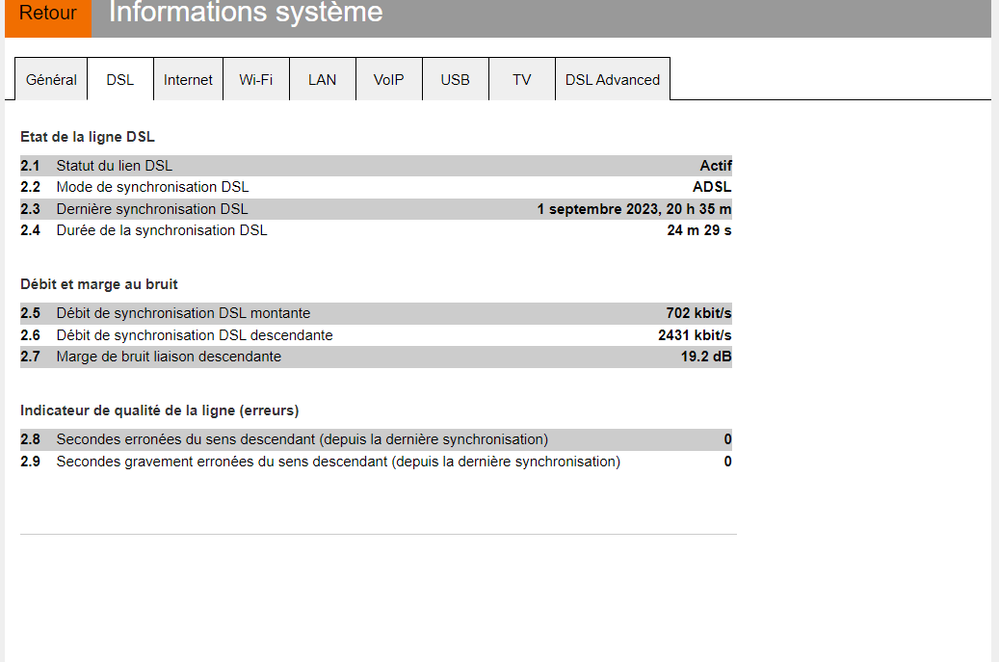This screenshot has height=662, width=999.
Task: Click the Secondes gravement erronées row label
Action: pyautogui.click(x=338, y=461)
